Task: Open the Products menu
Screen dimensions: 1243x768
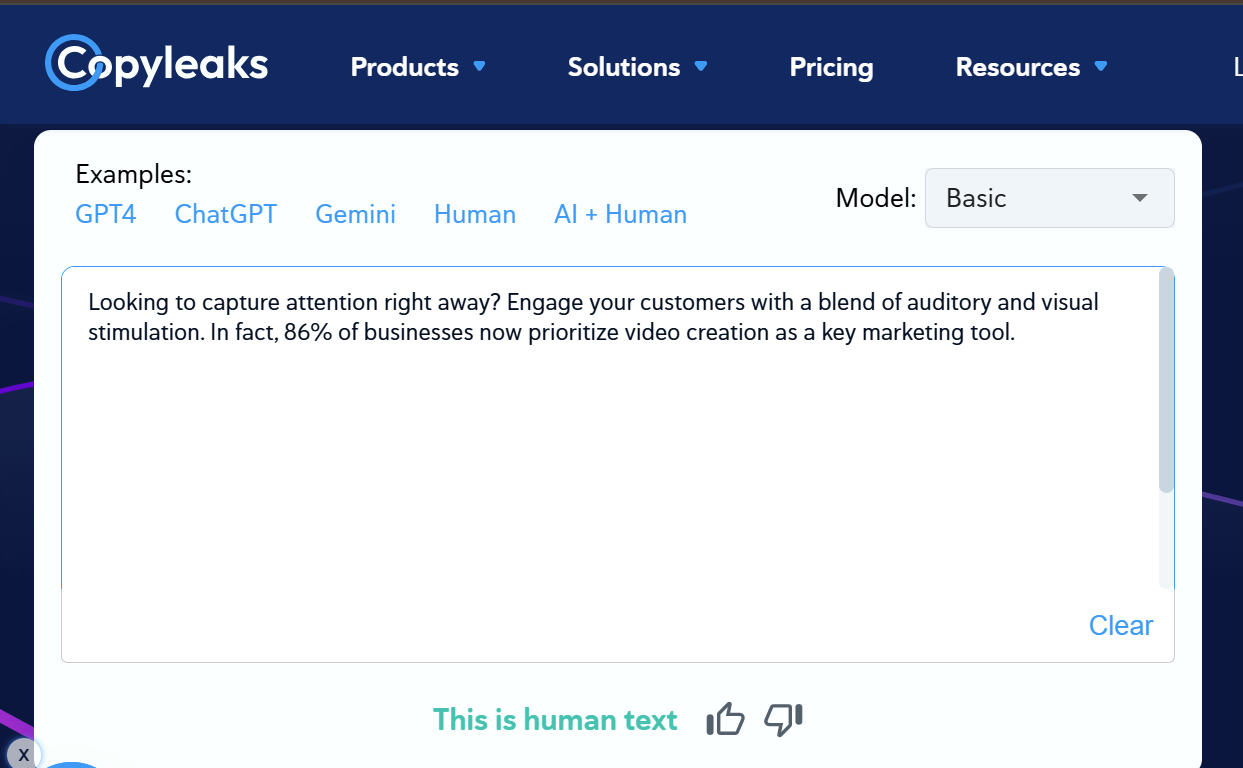Action: 404,67
